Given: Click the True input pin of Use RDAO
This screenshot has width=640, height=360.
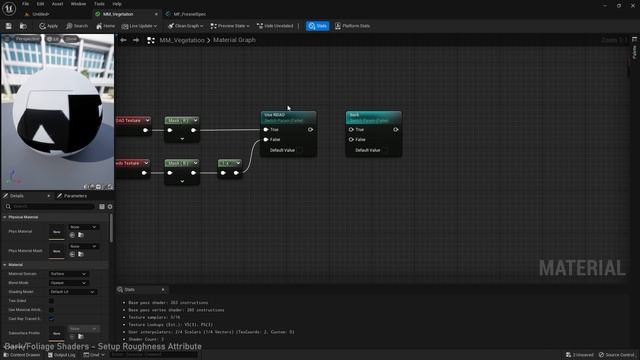Looking at the screenshot, I should pos(266,129).
